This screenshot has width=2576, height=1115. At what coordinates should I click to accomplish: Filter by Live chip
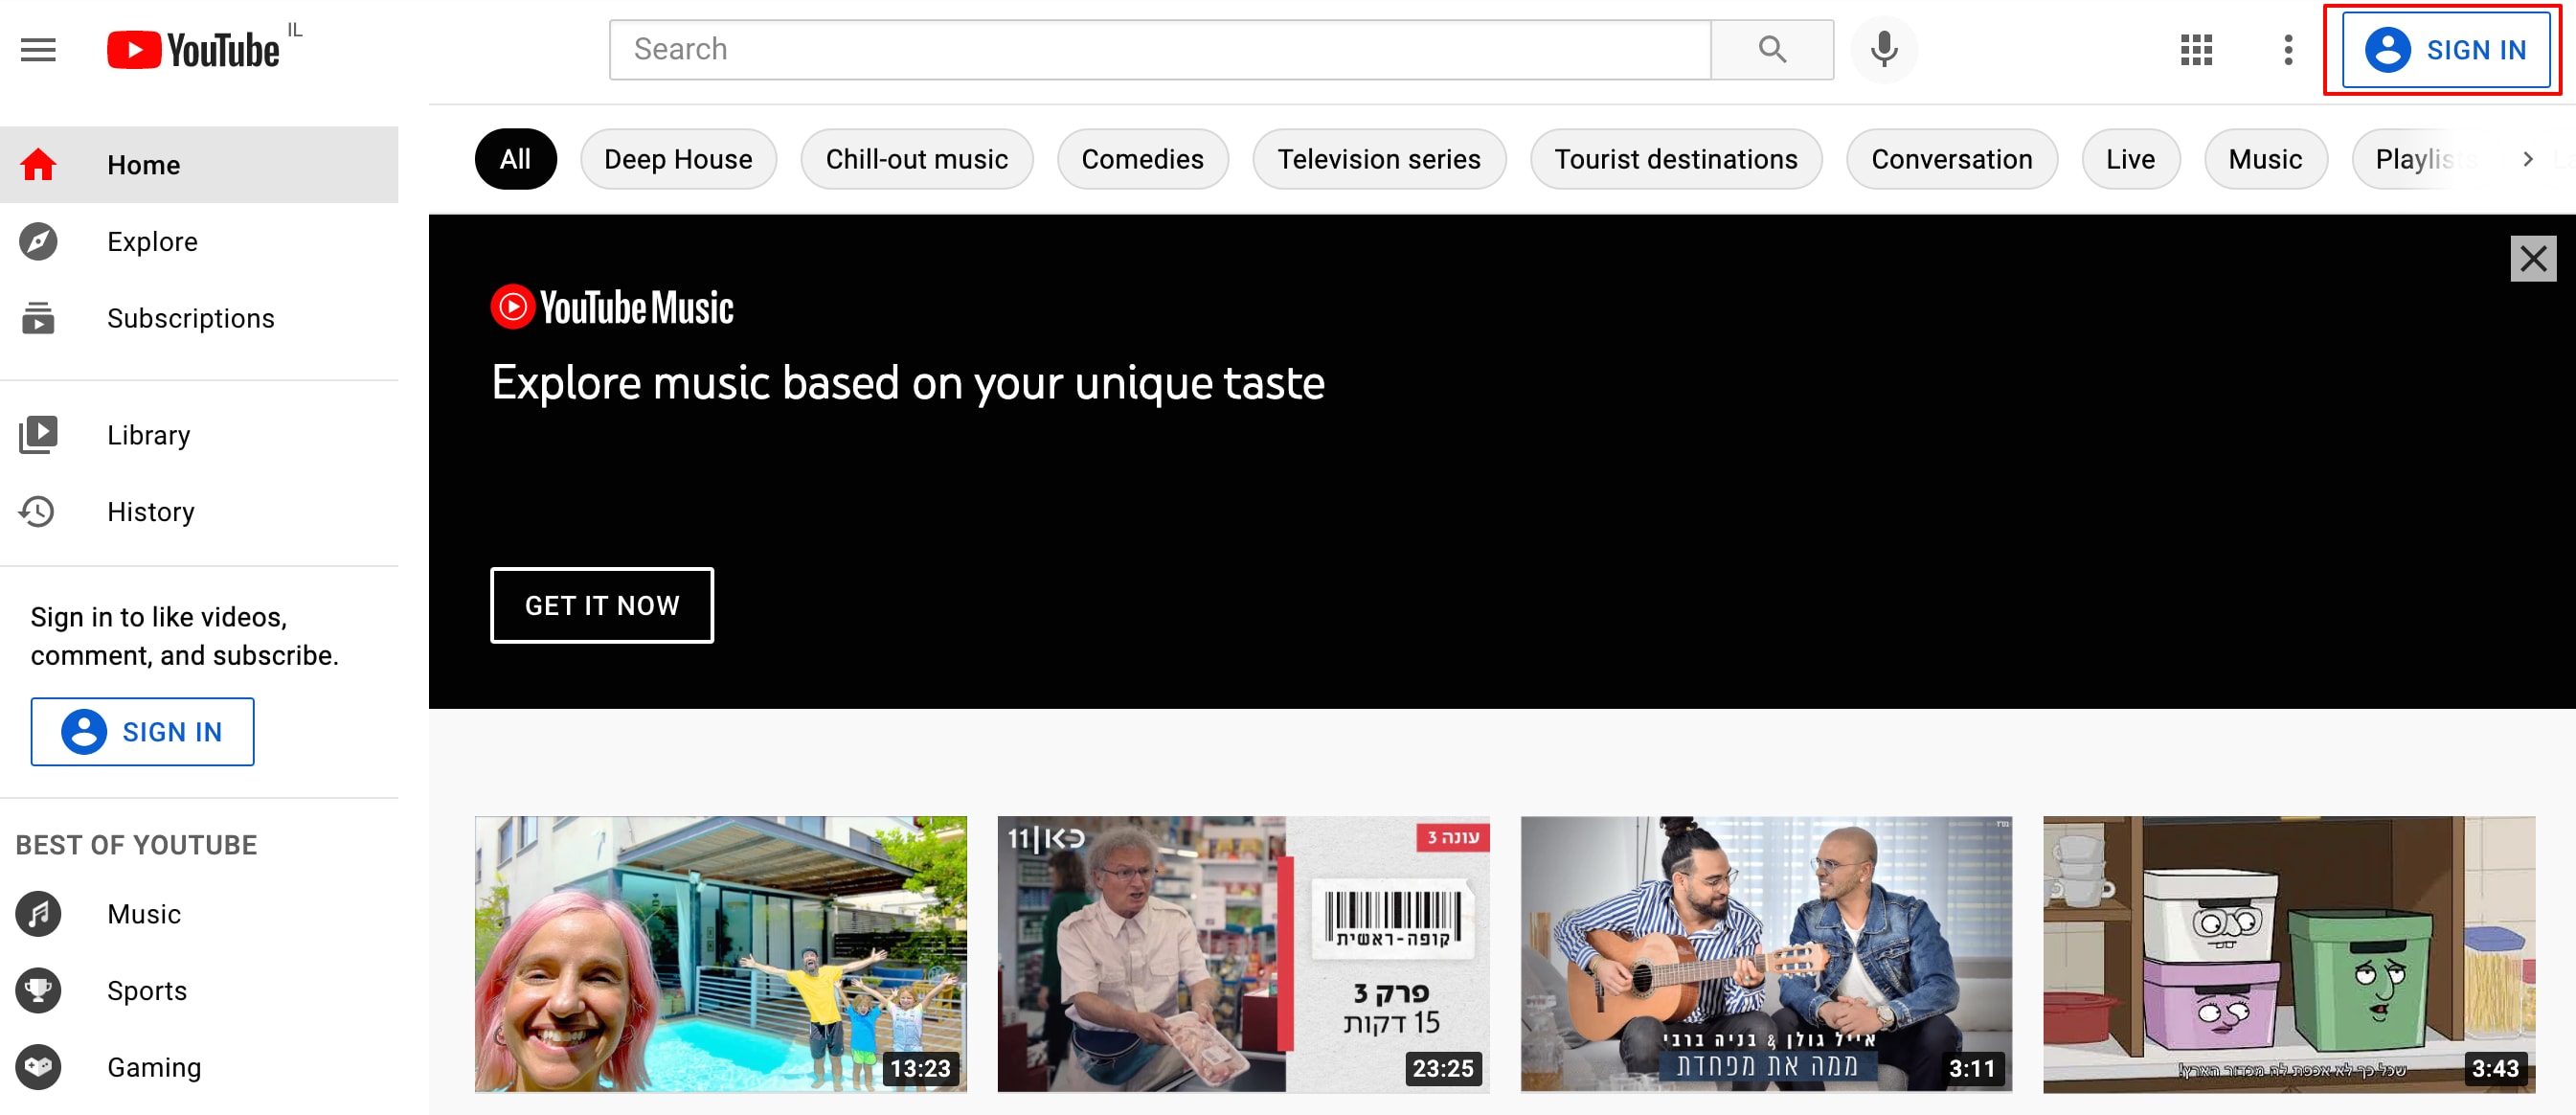click(x=2130, y=159)
